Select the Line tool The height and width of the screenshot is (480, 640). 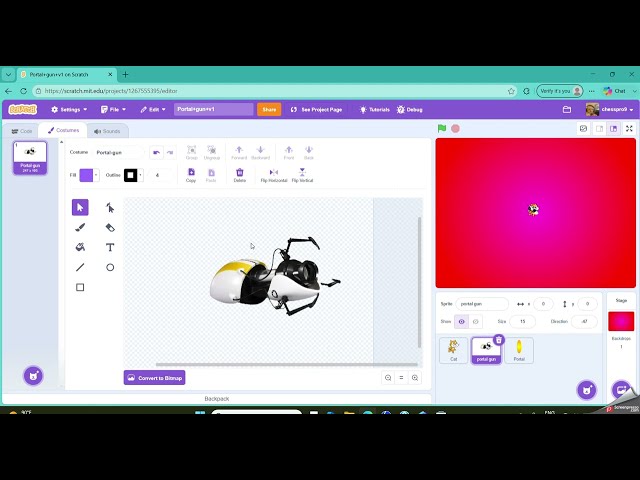[x=80, y=267]
